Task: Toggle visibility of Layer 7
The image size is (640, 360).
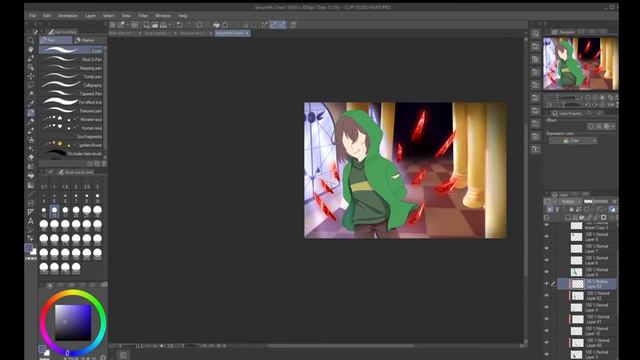Action: point(547,249)
